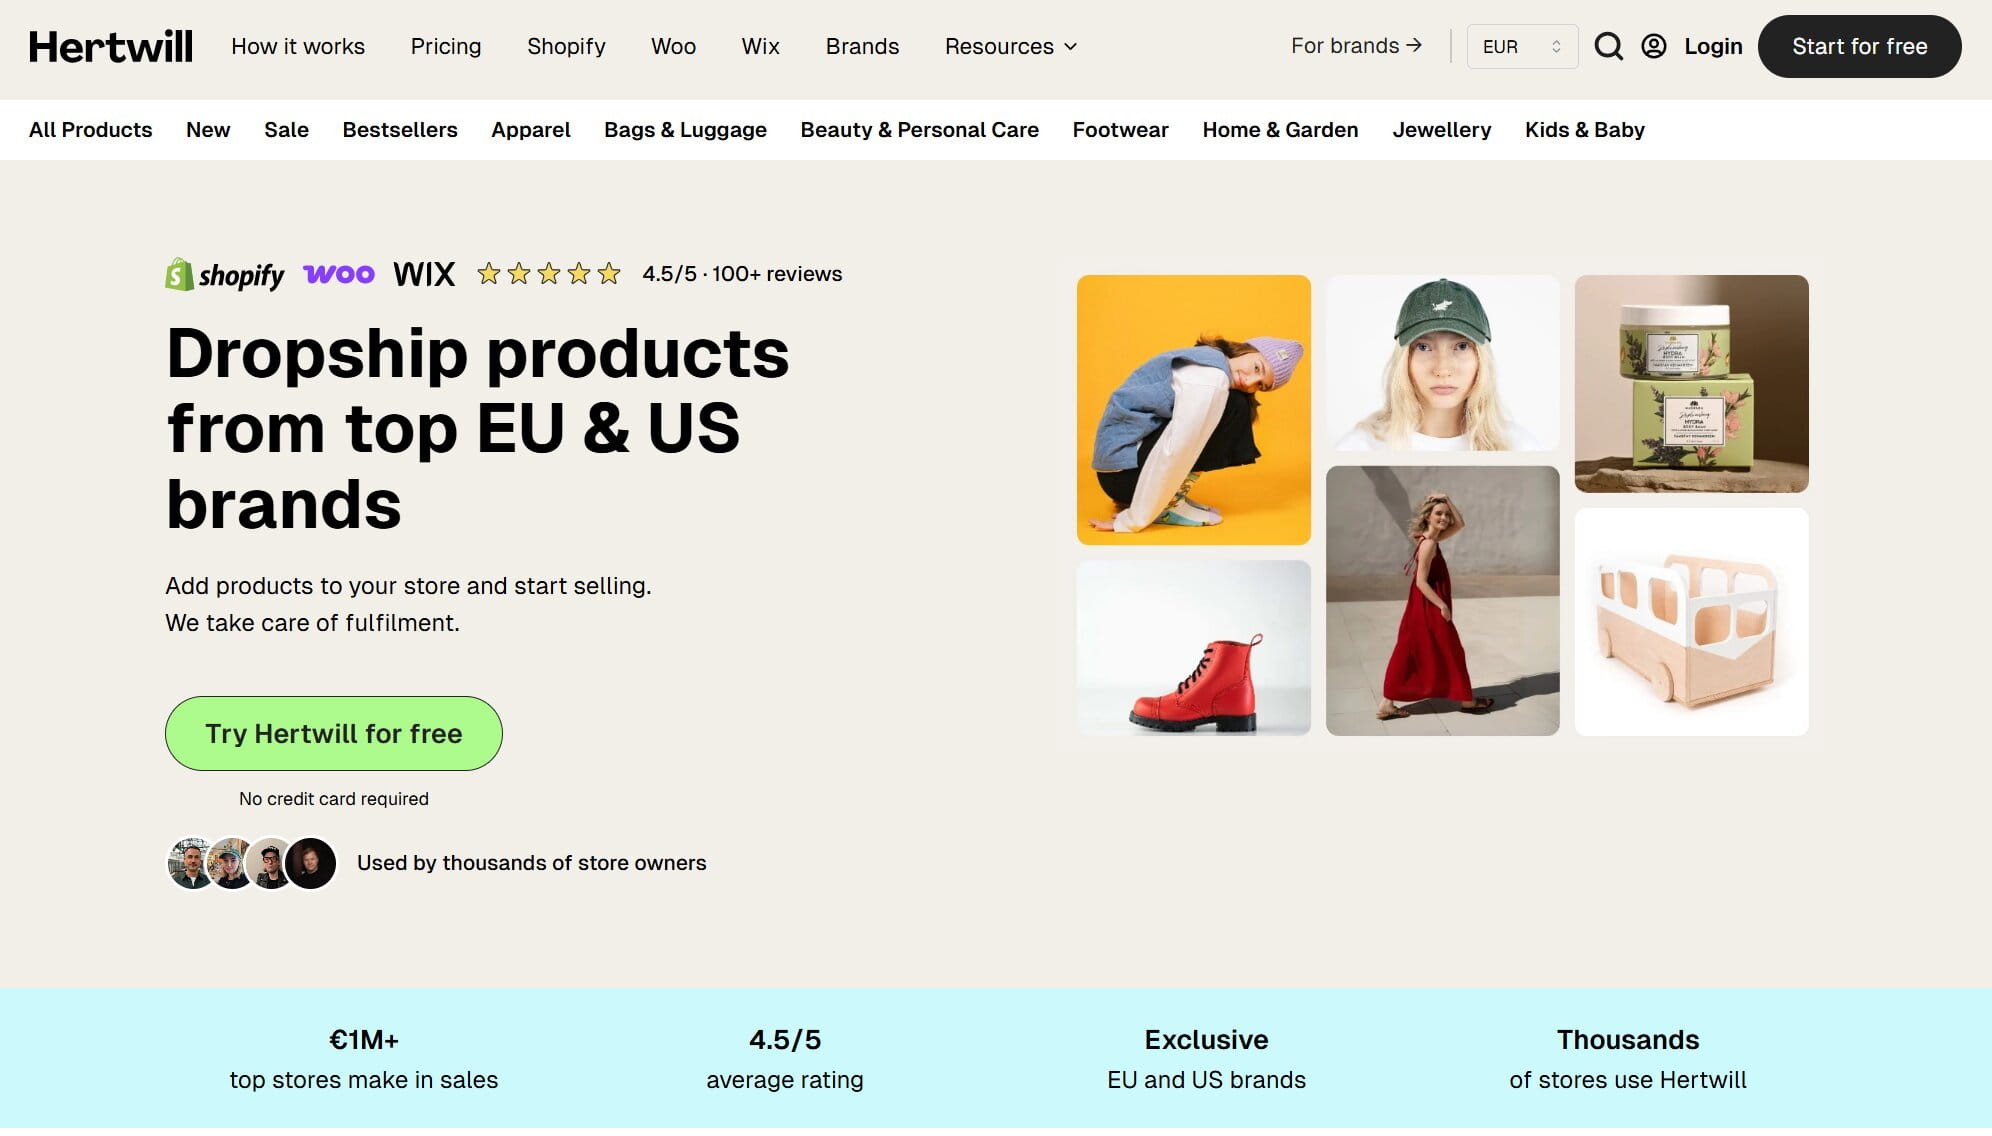Click the purple Woo logo
Screen dimensions: 1992x1136
339,274
